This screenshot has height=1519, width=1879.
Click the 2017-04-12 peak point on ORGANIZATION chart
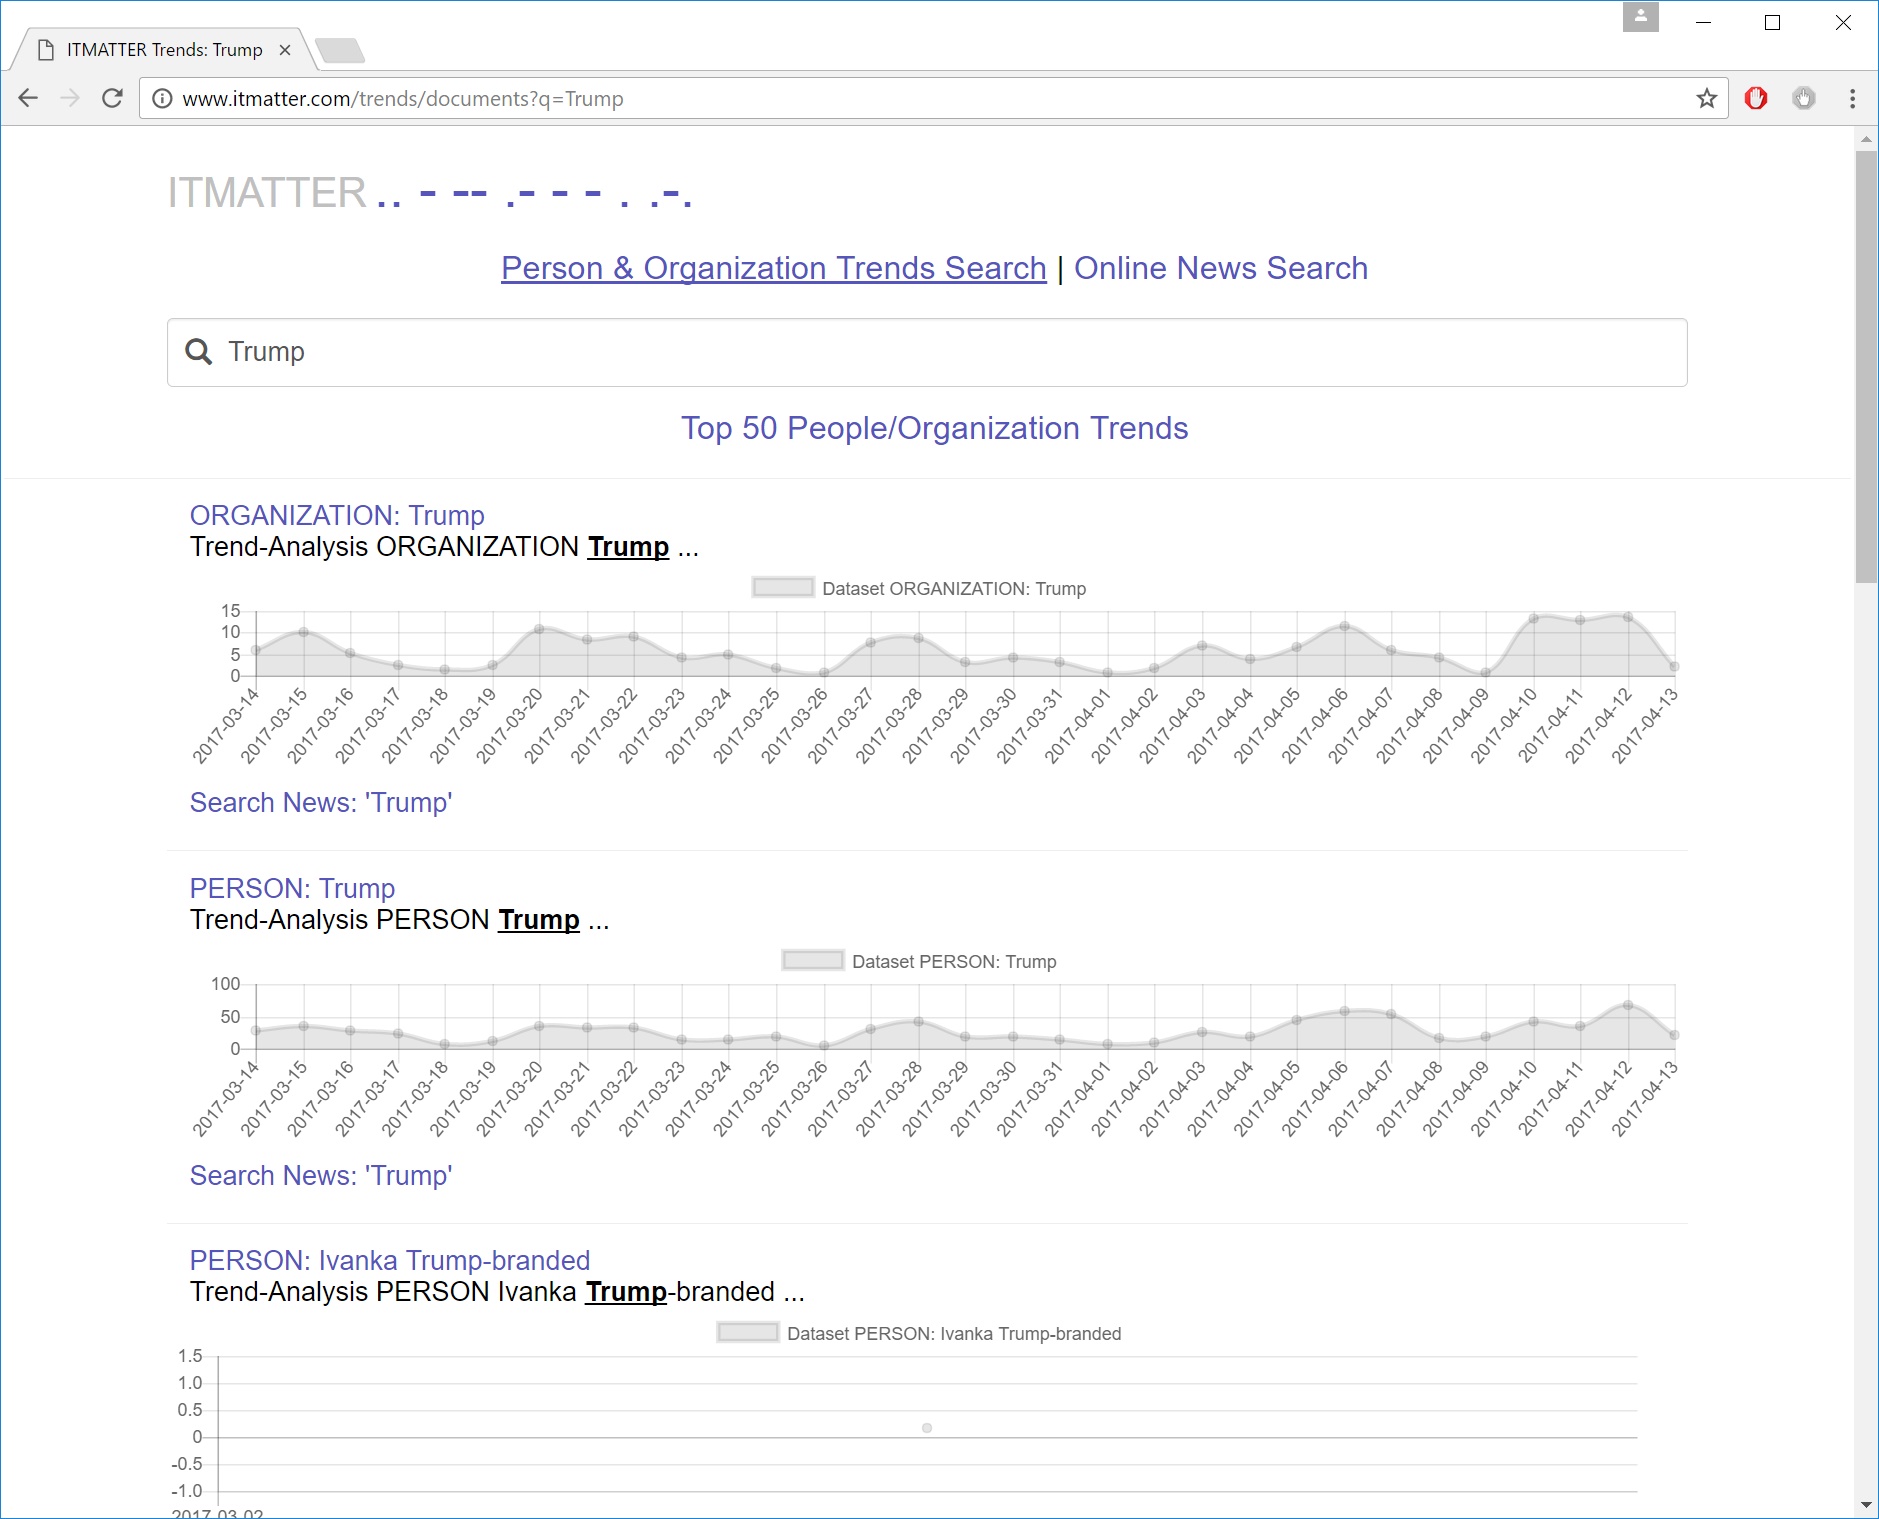[x=1628, y=617]
